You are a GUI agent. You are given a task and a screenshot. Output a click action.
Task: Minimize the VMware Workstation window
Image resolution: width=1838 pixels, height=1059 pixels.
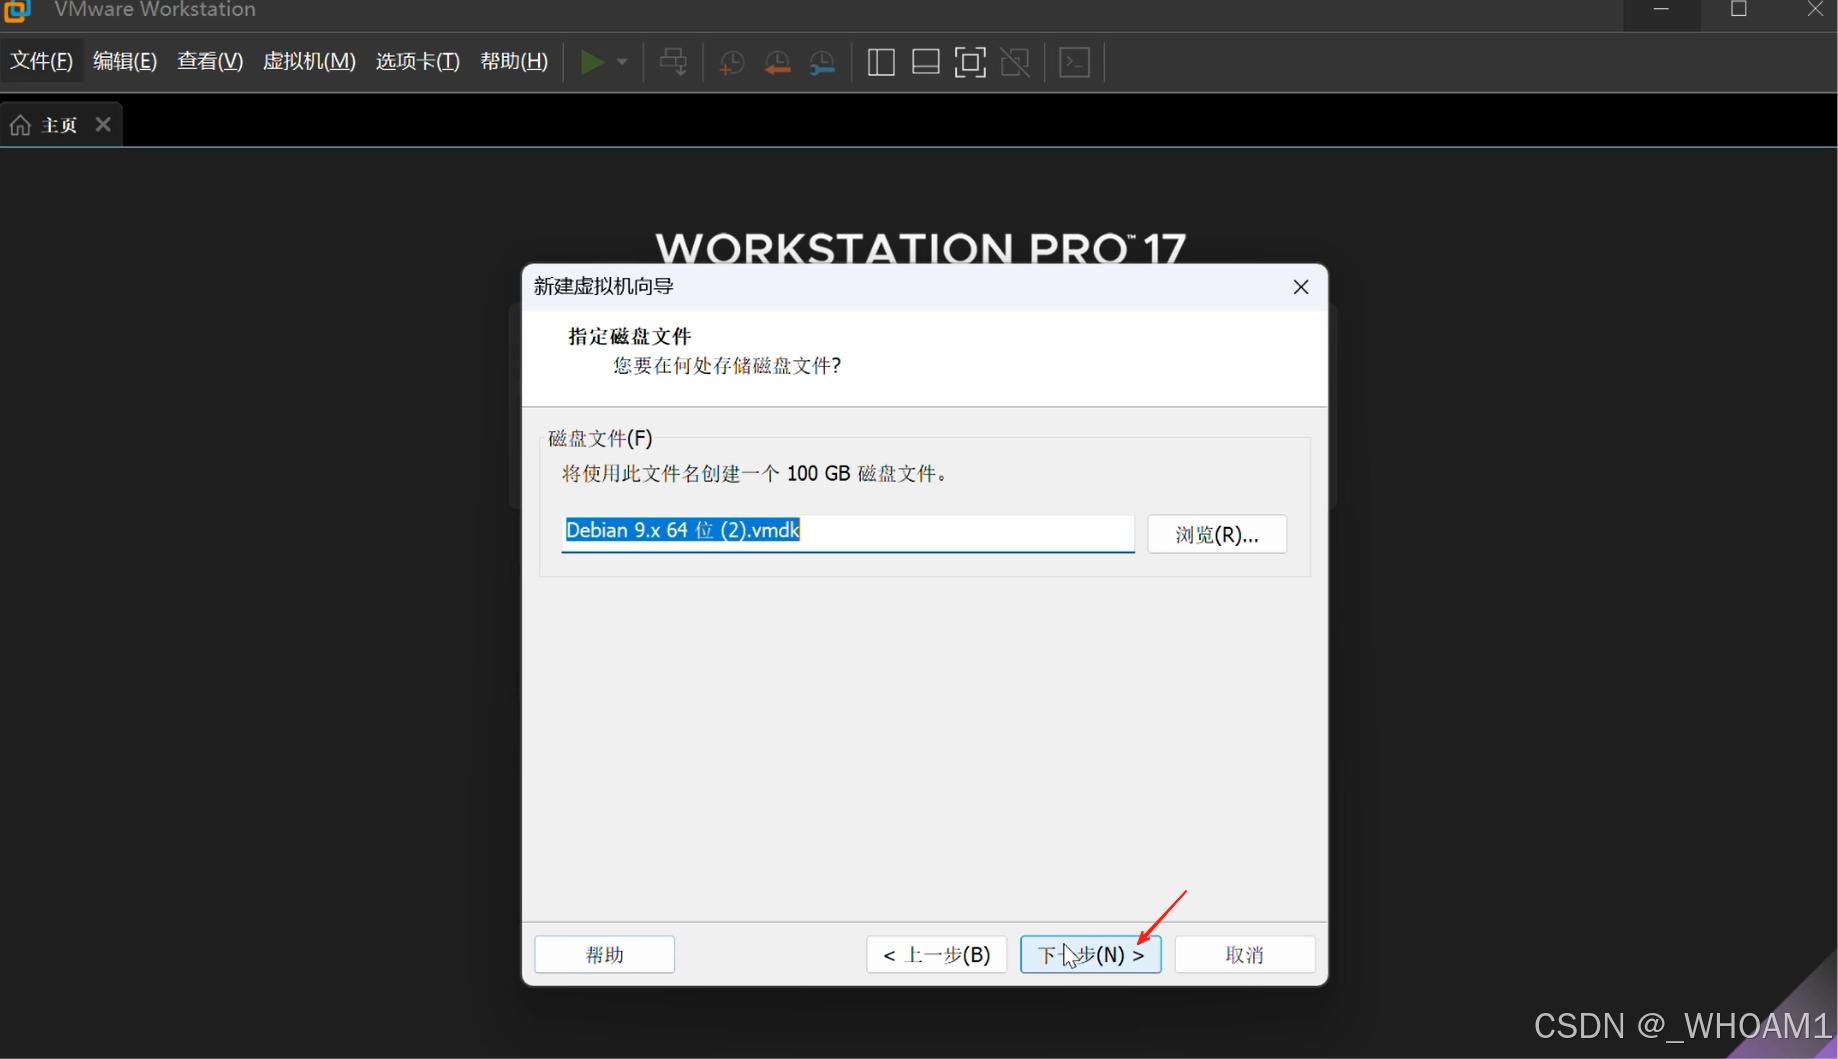tap(1661, 10)
